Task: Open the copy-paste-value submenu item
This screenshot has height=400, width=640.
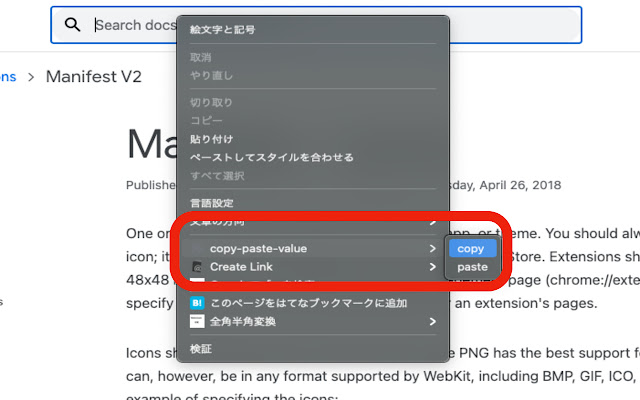Action: pyautogui.click(x=313, y=248)
